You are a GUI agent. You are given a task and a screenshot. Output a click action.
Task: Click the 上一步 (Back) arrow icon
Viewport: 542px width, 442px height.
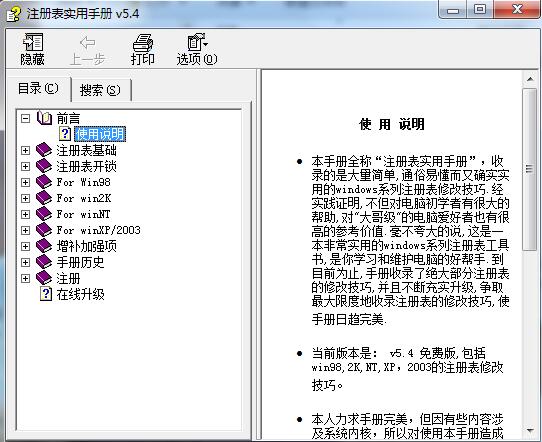[87, 43]
